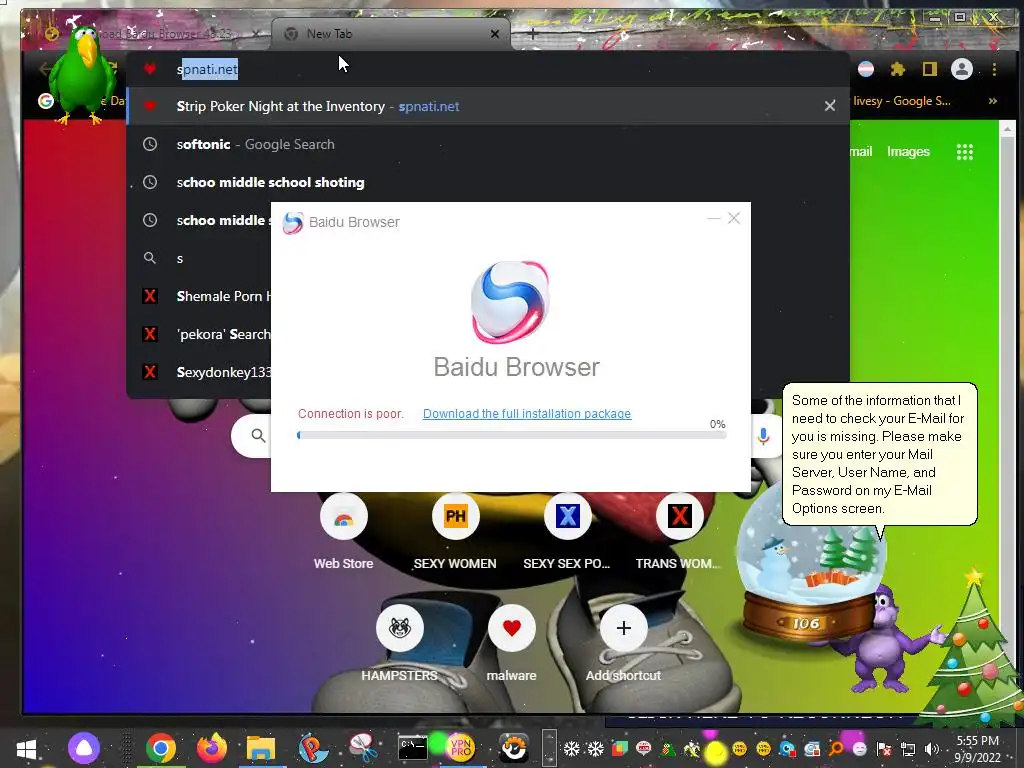Open File Explorer from the taskbar

pyautogui.click(x=261, y=748)
